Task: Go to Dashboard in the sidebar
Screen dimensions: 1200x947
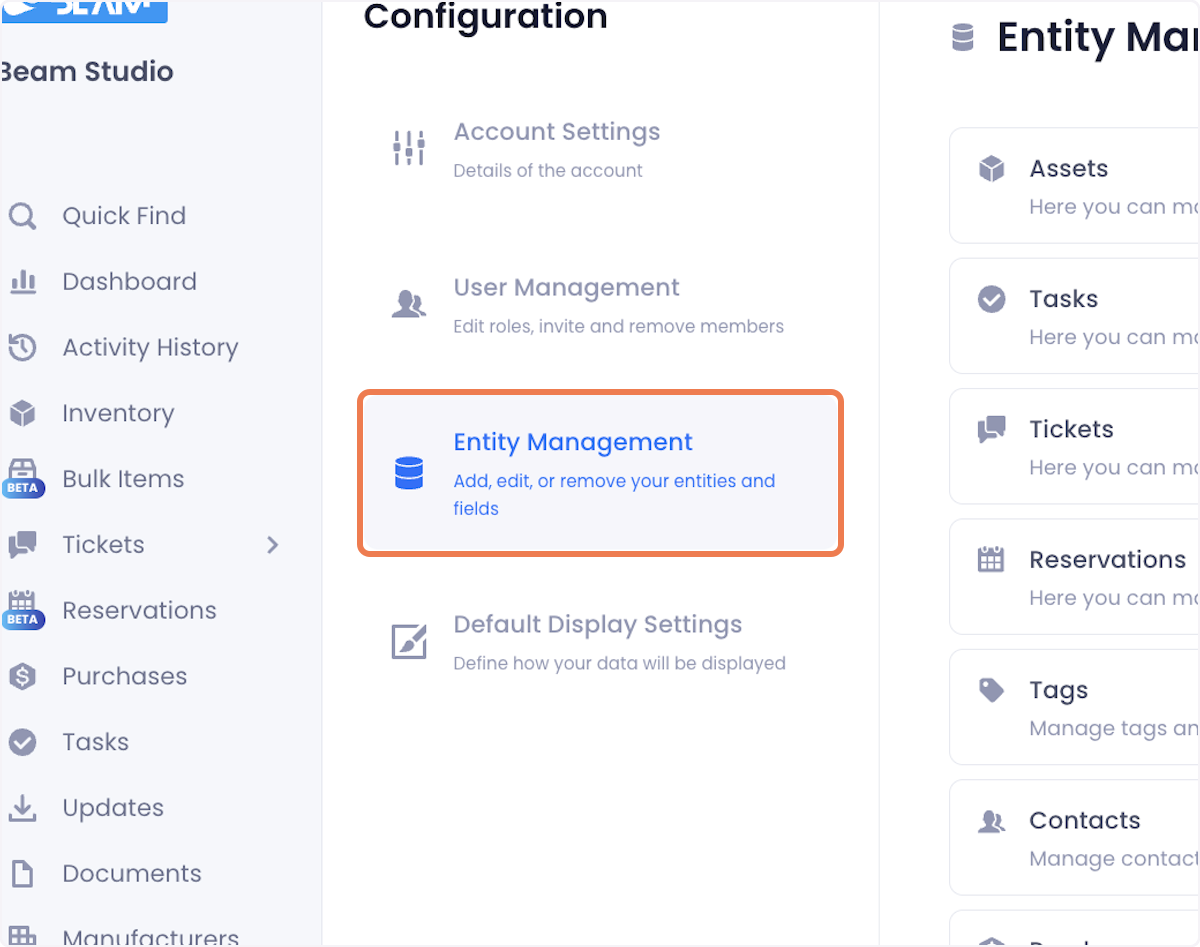Action: [x=129, y=282]
